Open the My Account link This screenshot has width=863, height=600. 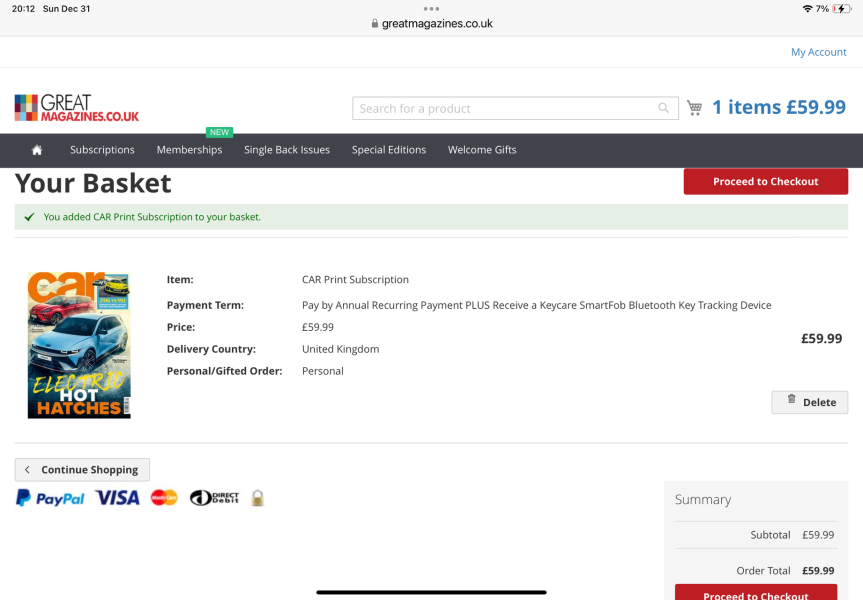tap(818, 52)
